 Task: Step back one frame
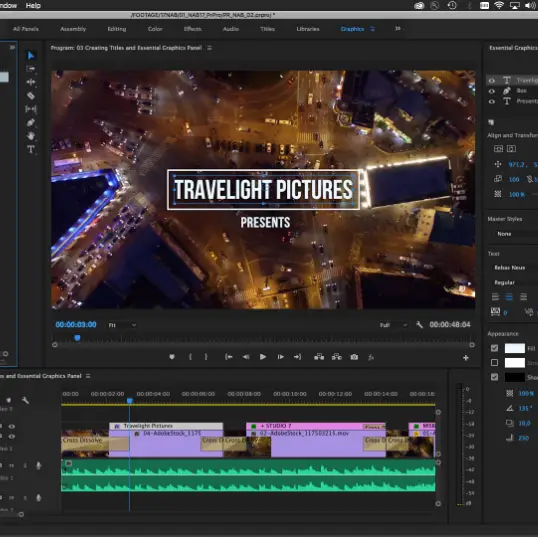(246, 357)
